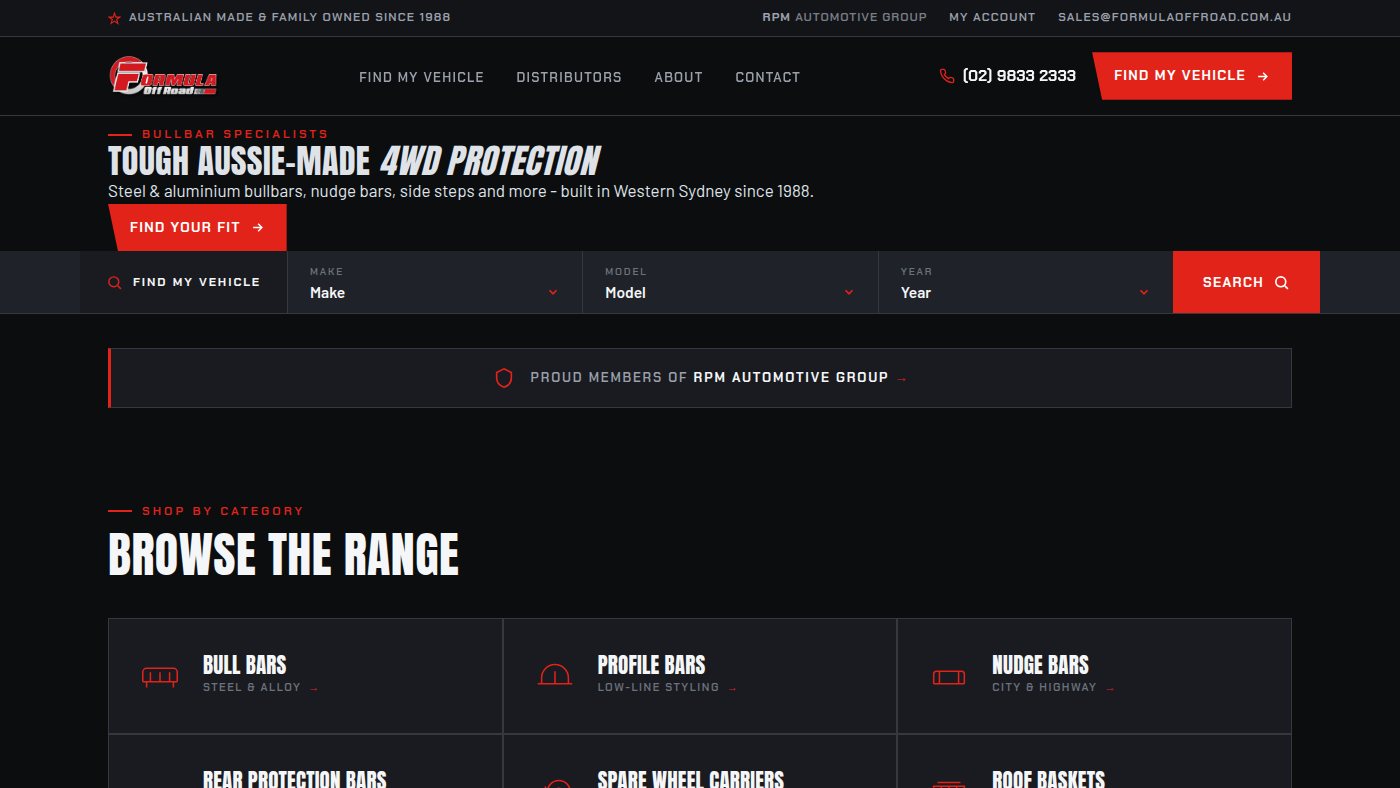This screenshot has height=788, width=1400.
Task: Click the Year dropdown chevron
Action: coord(1144,293)
